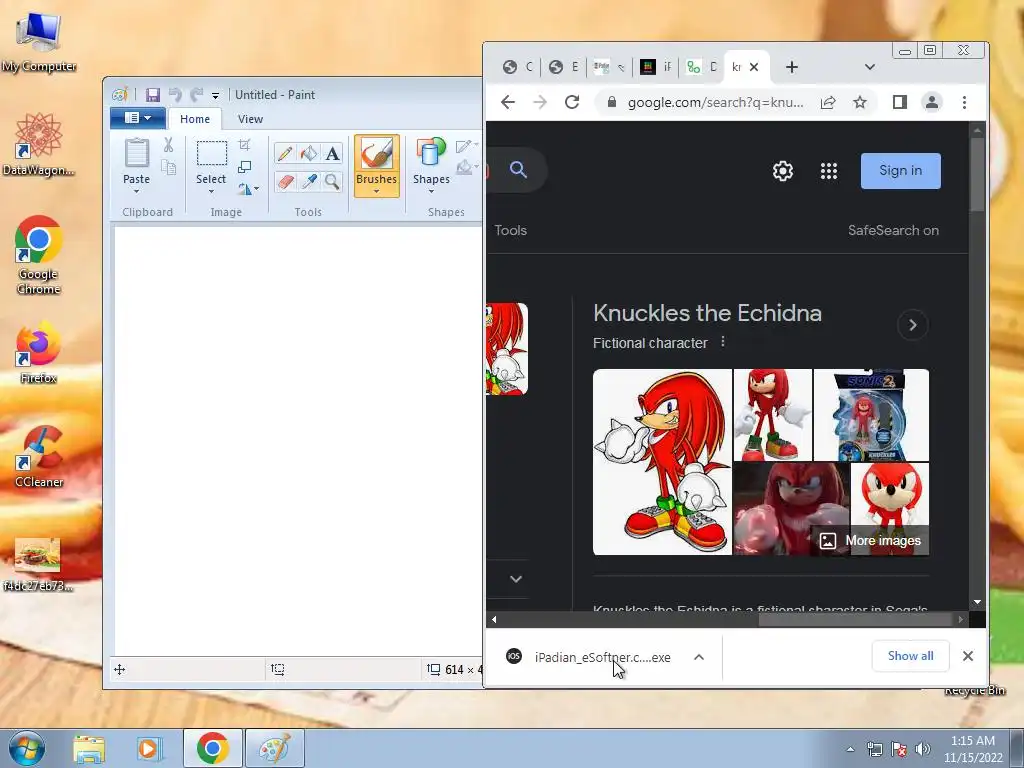The height and width of the screenshot is (768, 1024).
Task: Click the Chrome address bar URL
Action: (x=716, y=103)
